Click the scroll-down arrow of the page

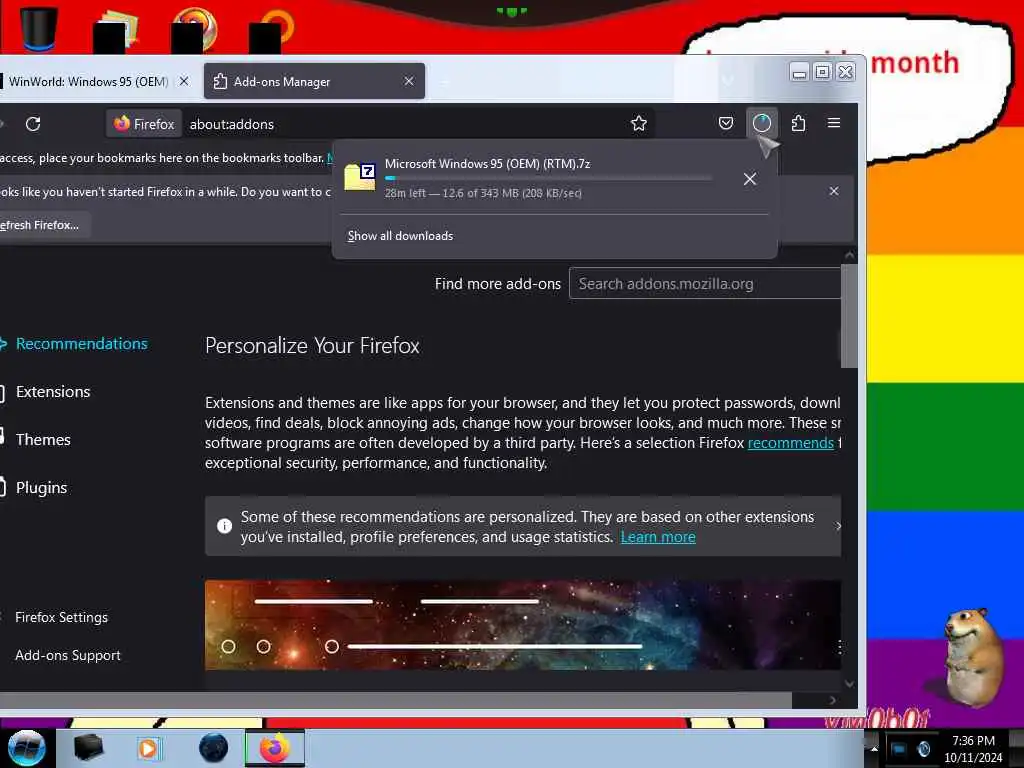(x=849, y=683)
